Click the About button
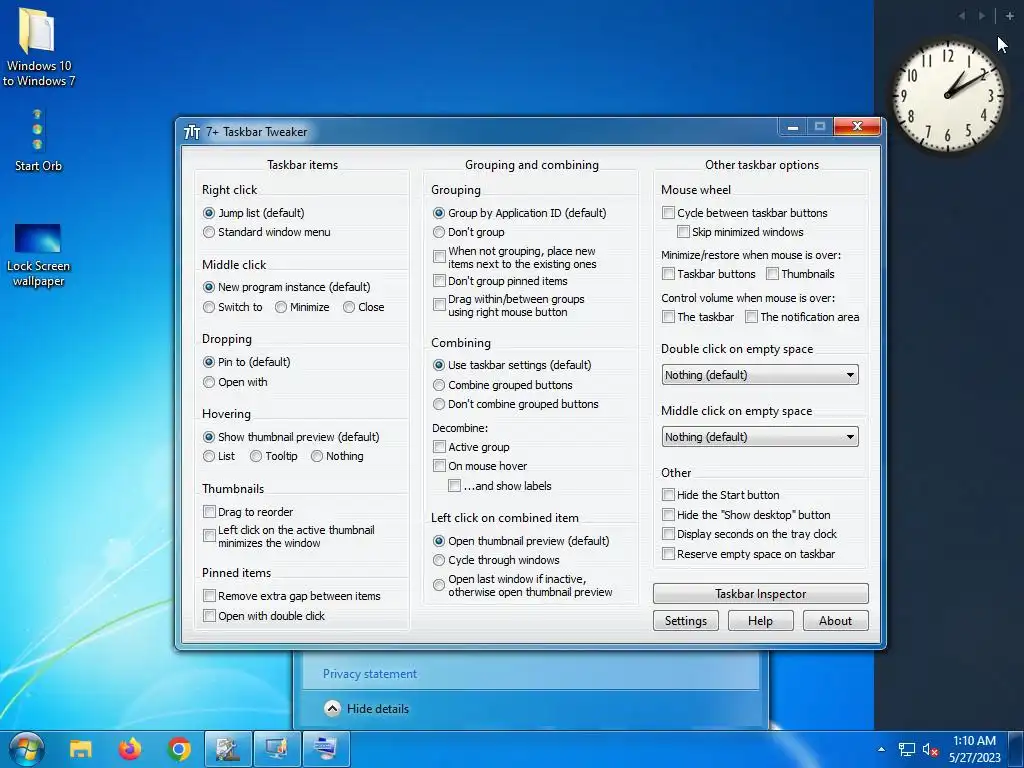This screenshot has width=1024, height=768. pos(835,620)
